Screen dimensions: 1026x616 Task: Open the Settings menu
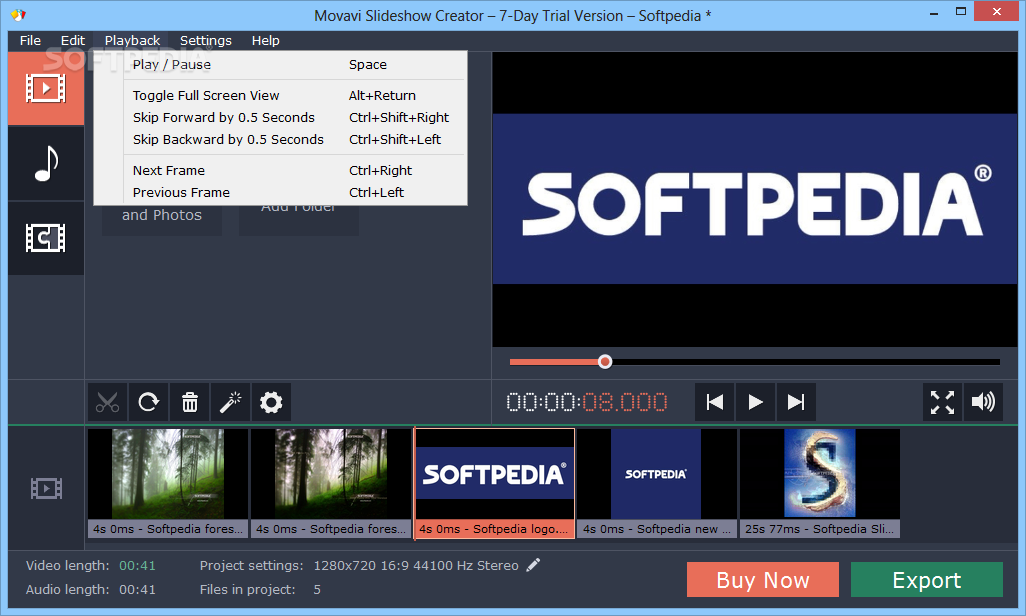205,41
